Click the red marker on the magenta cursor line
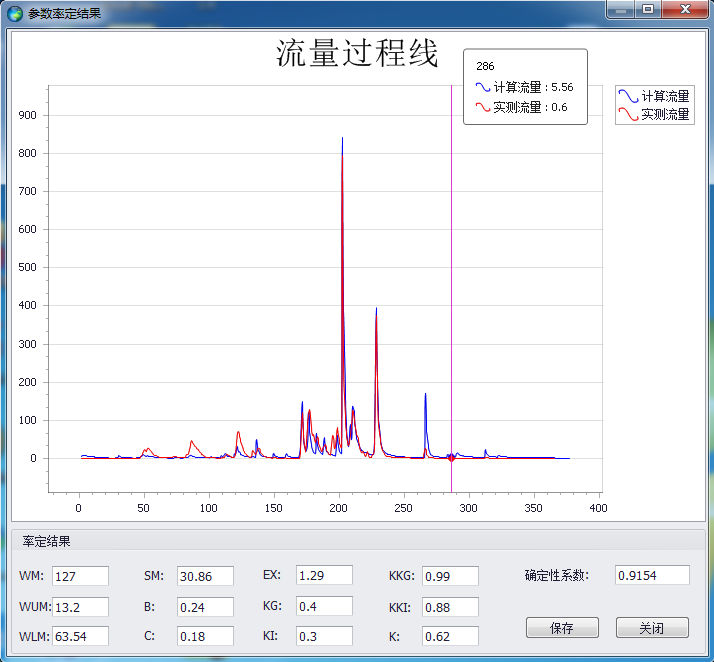 tap(451, 458)
